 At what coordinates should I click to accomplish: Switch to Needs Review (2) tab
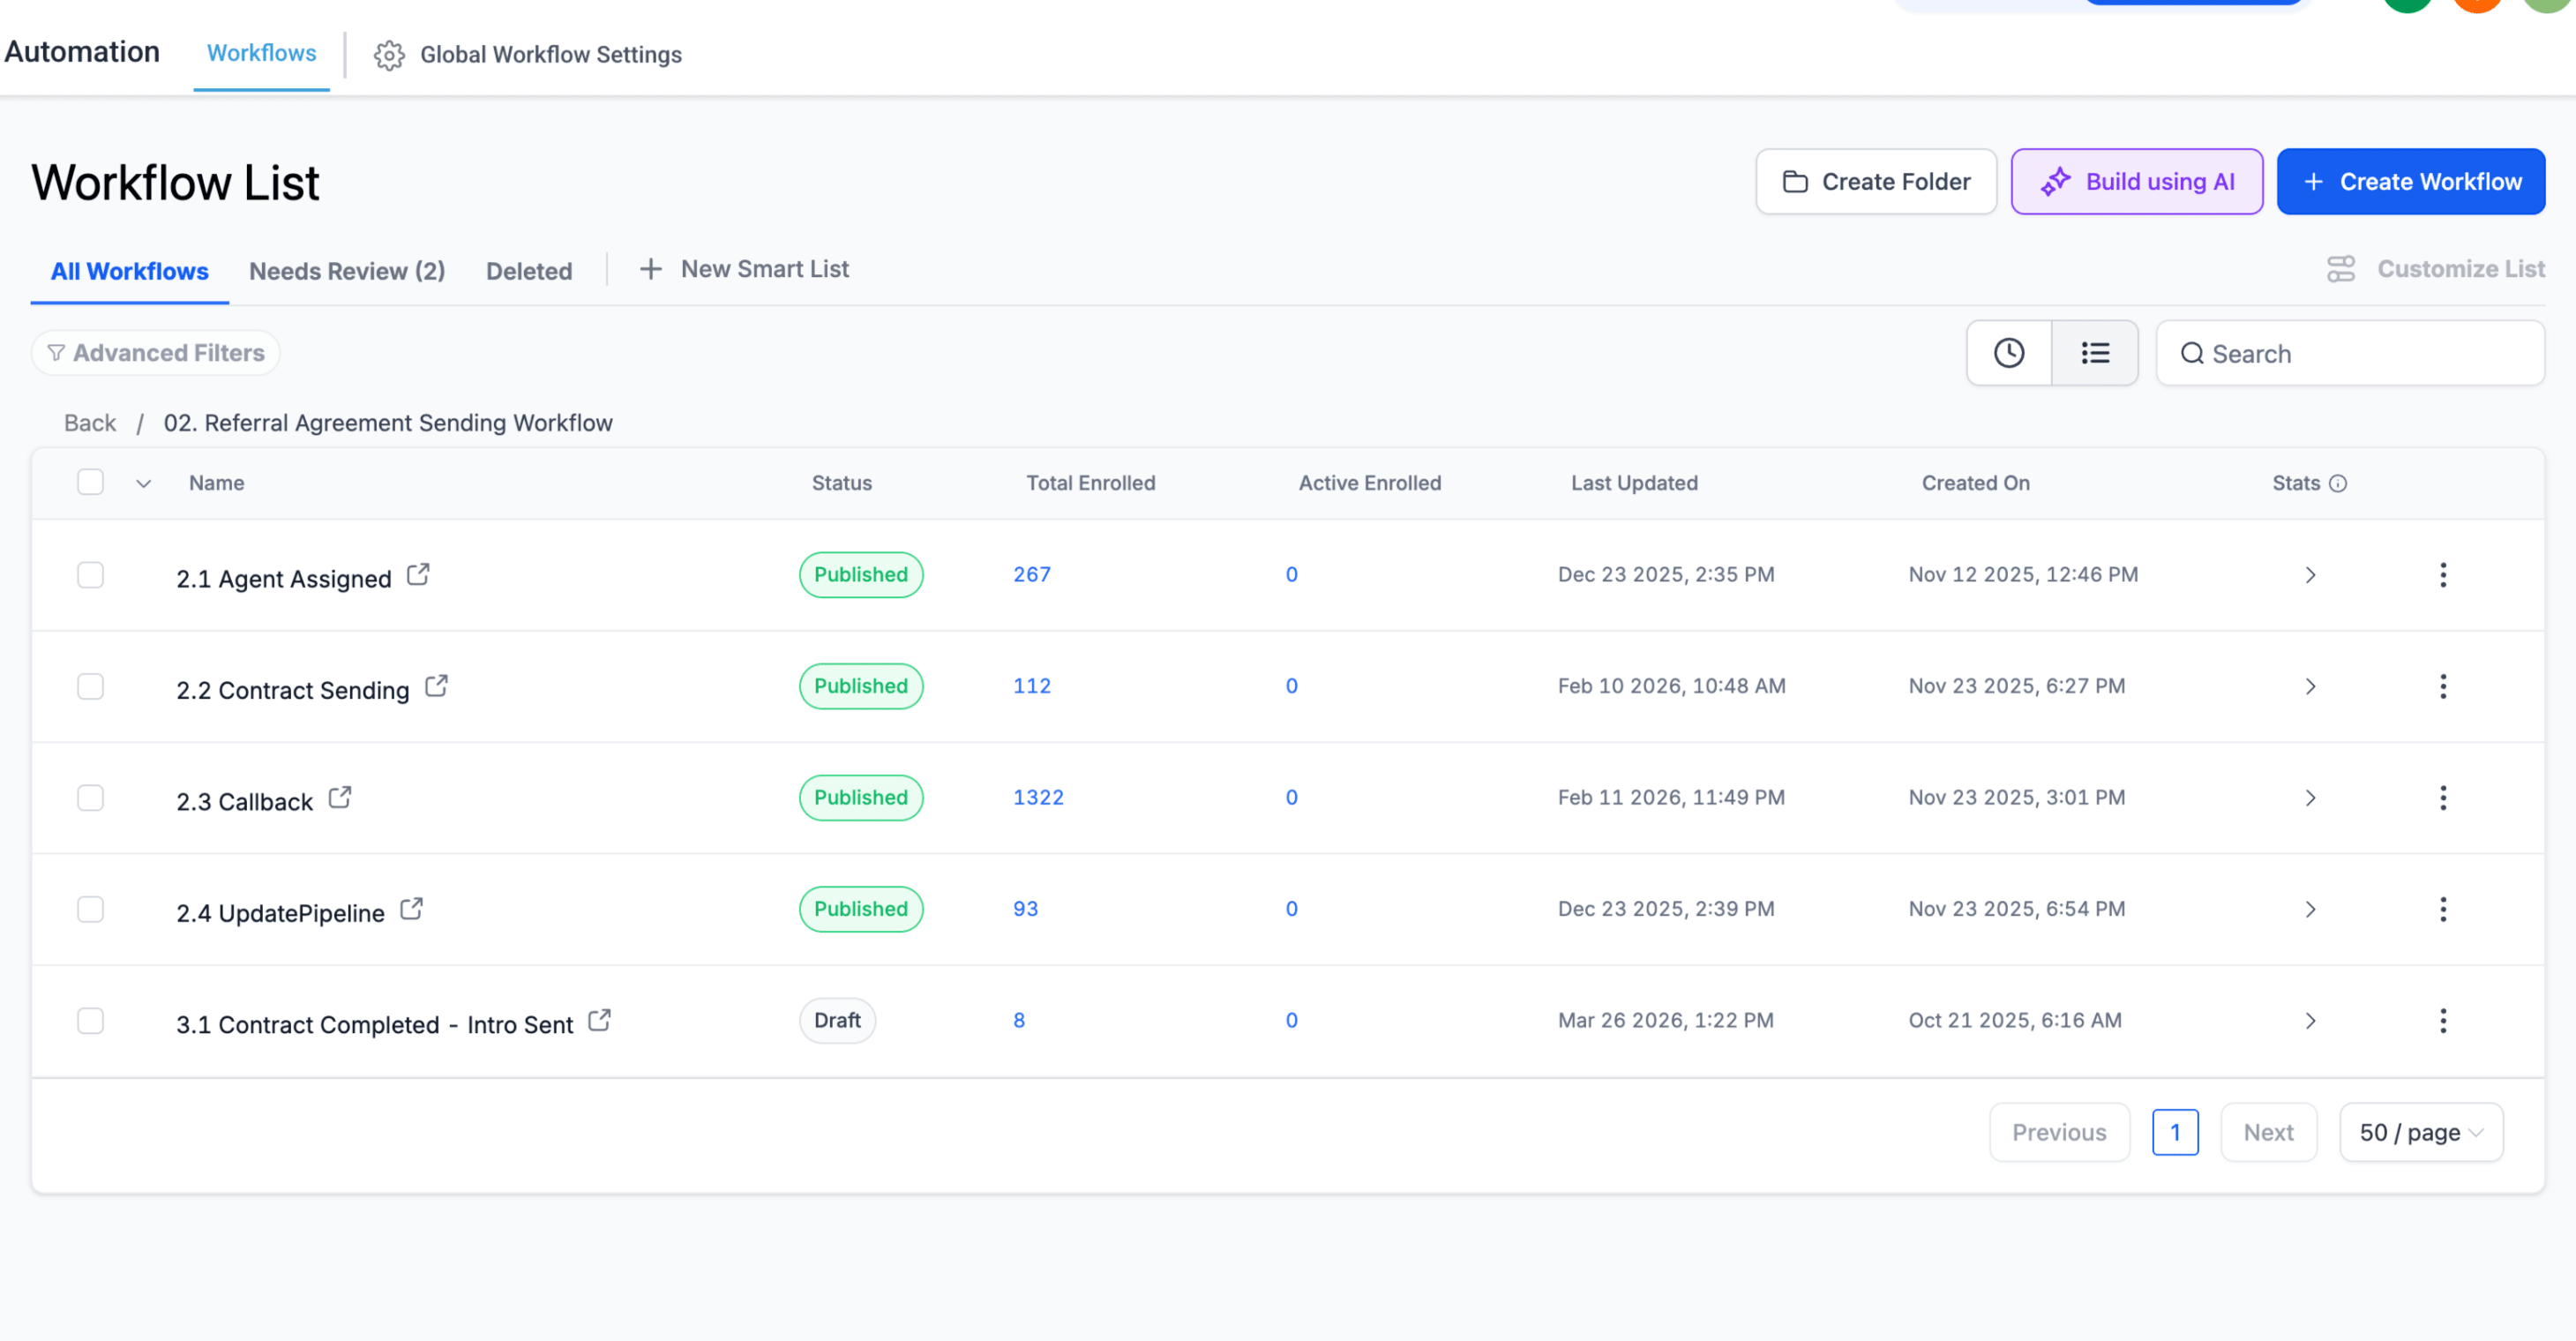347,271
